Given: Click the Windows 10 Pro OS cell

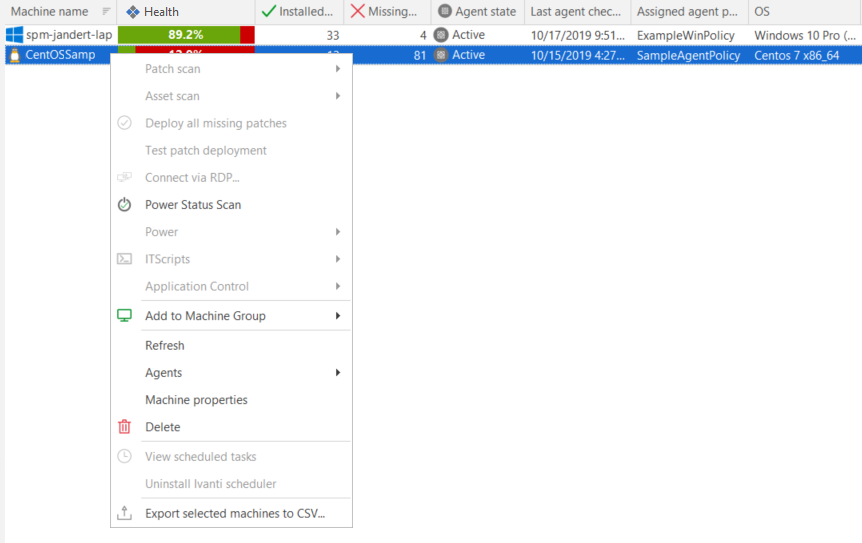Looking at the screenshot, I should tap(805, 35).
